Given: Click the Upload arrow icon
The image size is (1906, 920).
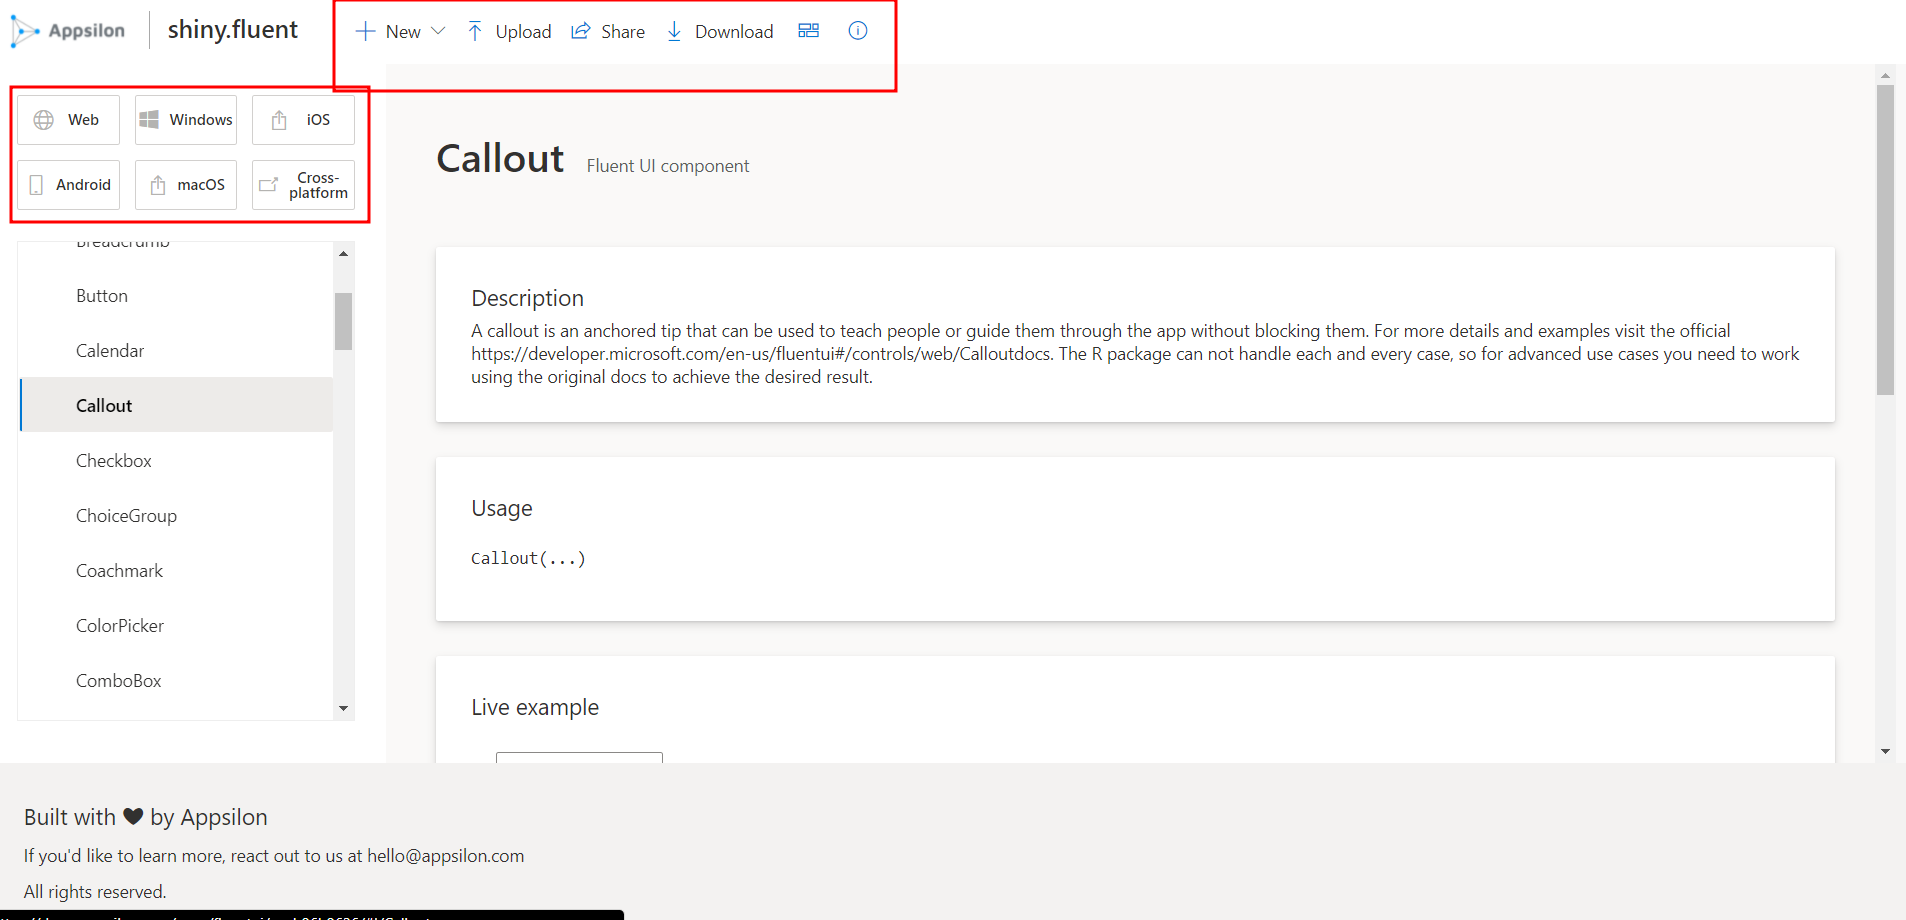Looking at the screenshot, I should pos(476,31).
